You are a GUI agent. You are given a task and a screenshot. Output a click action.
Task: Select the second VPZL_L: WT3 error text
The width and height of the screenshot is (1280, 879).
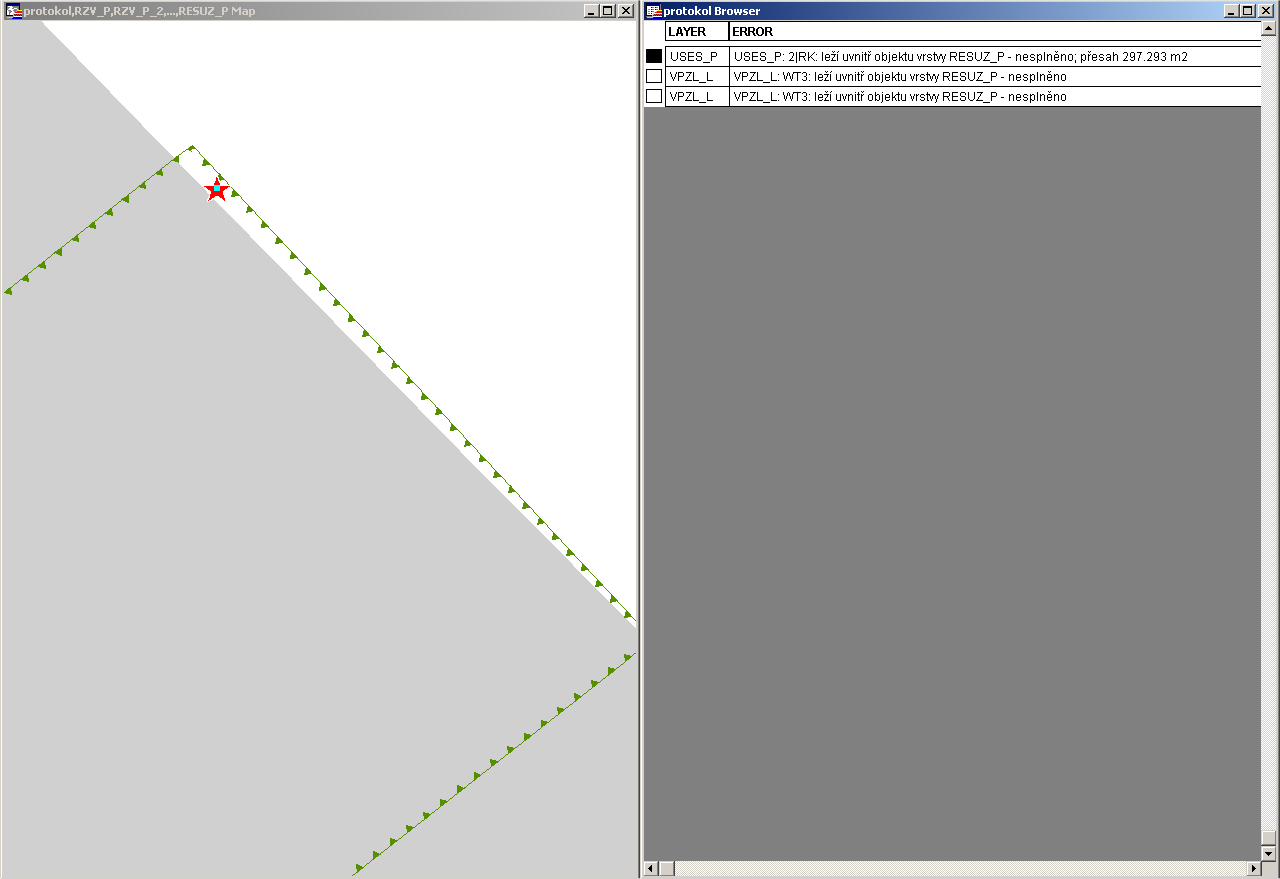click(x=900, y=97)
